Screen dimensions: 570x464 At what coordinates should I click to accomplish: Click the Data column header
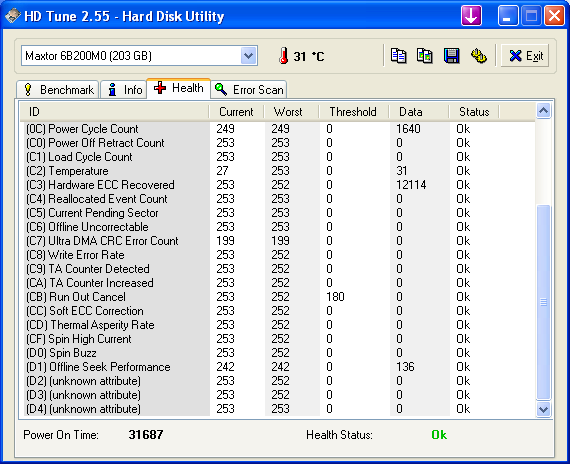pyautogui.click(x=419, y=112)
